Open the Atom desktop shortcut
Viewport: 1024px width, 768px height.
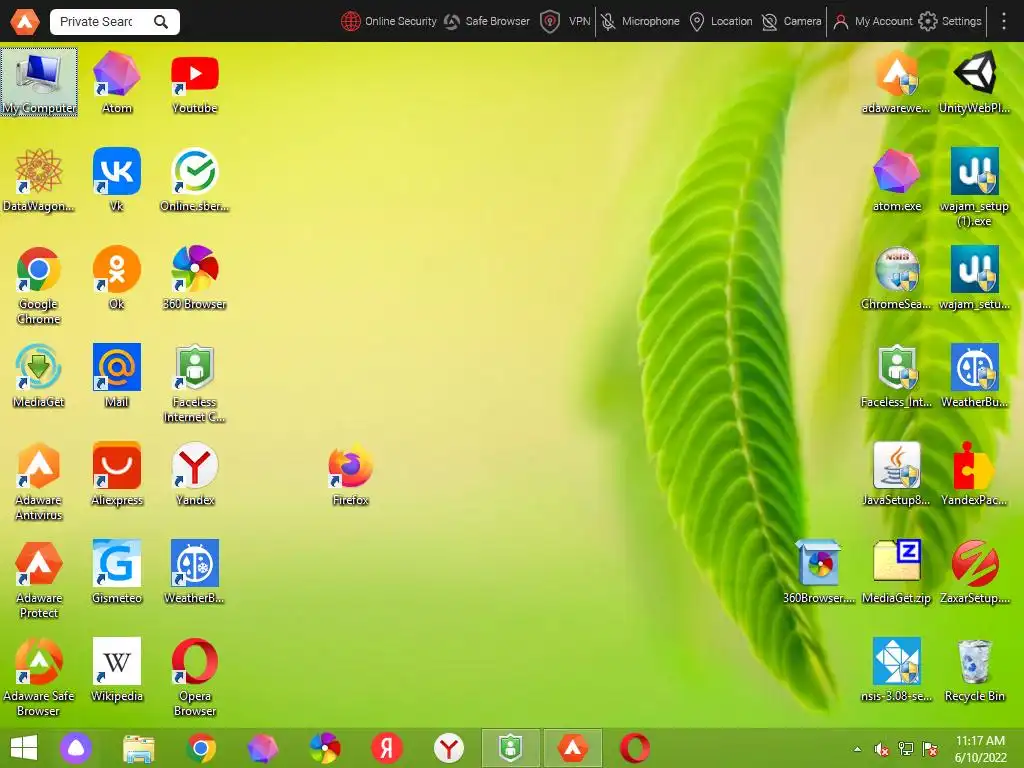point(116,82)
